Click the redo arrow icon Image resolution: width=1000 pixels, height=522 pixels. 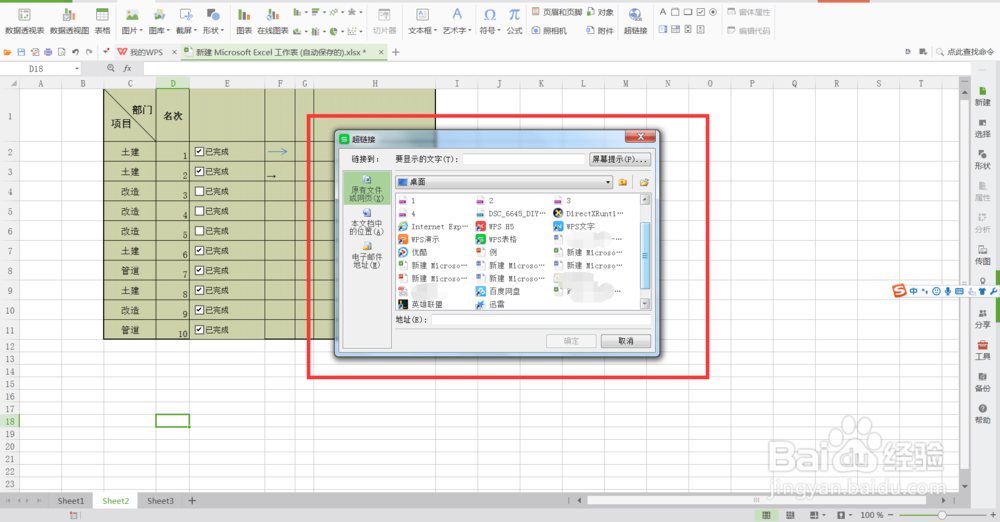89,52
